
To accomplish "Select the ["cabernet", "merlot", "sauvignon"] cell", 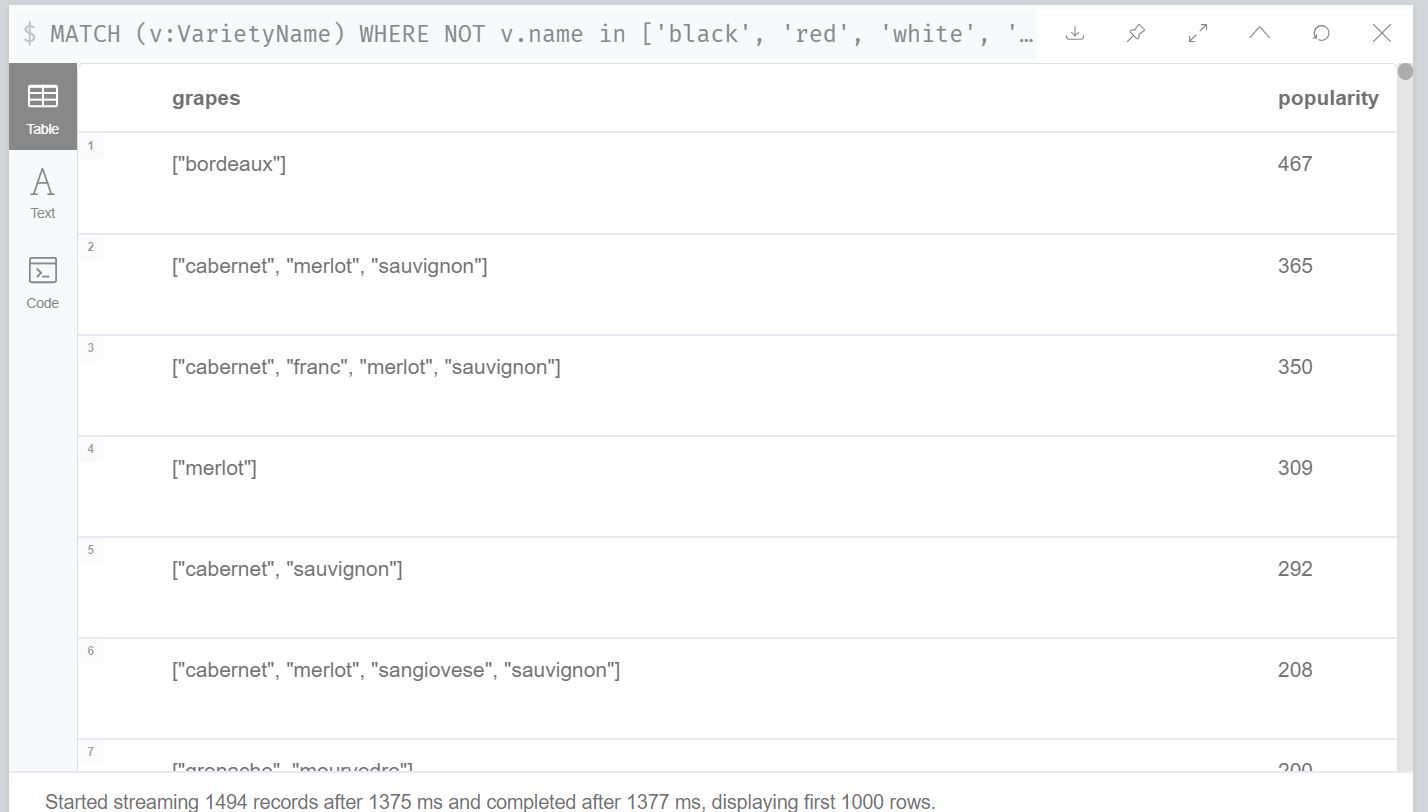I will pos(330,266).
